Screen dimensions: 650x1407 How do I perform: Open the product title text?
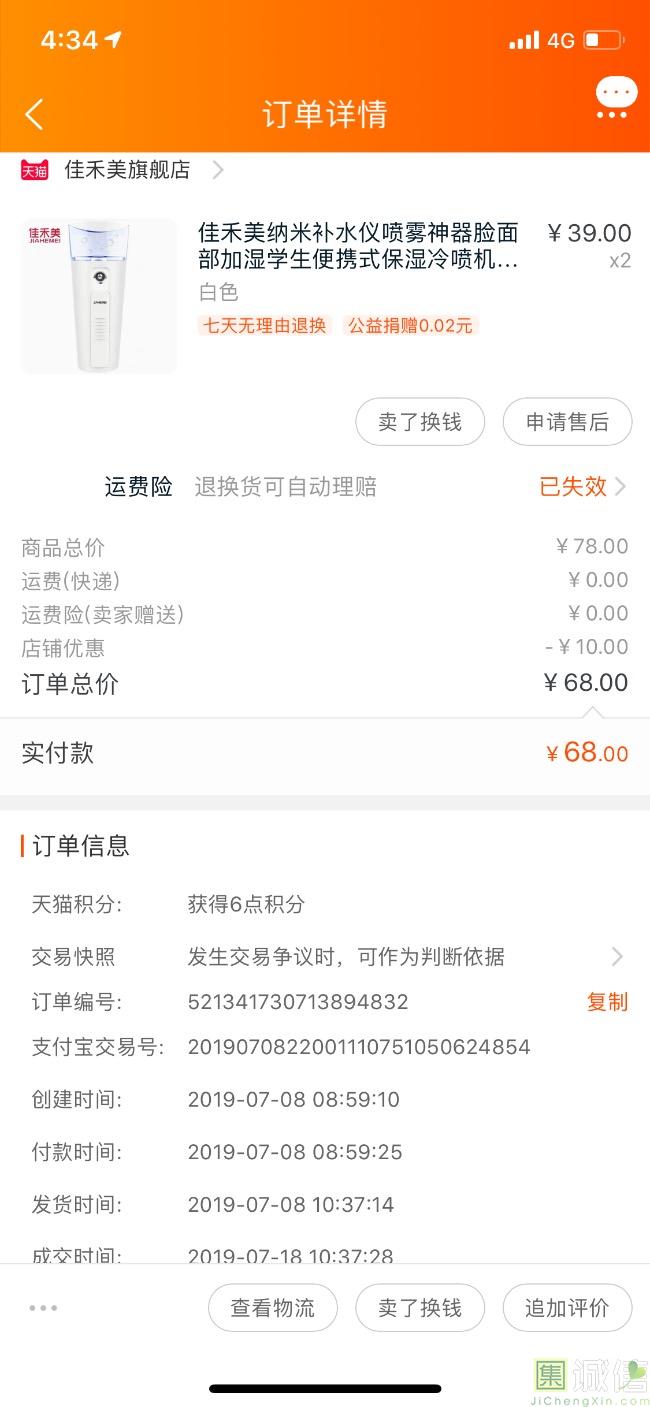[x=358, y=246]
